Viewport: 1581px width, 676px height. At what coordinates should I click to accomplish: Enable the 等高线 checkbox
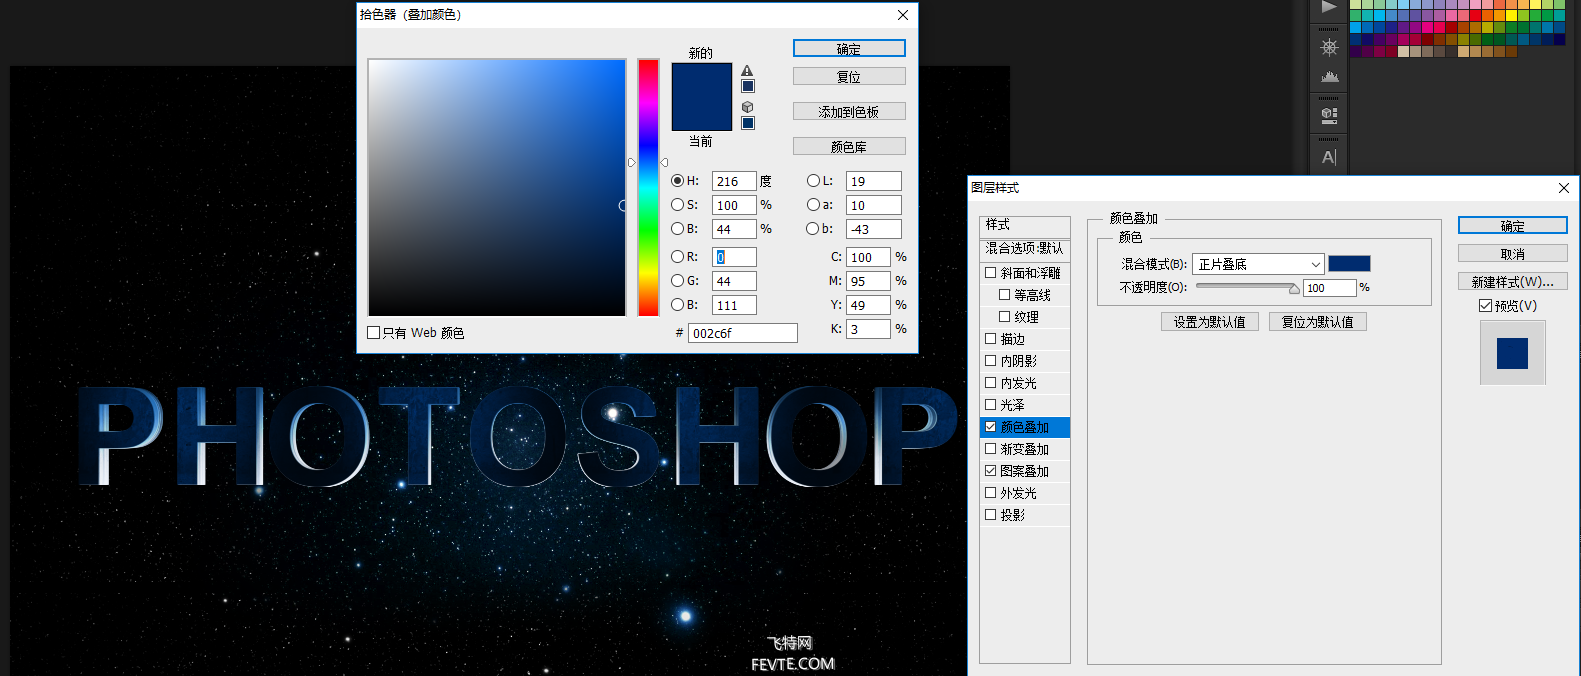(x=1005, y=295)
